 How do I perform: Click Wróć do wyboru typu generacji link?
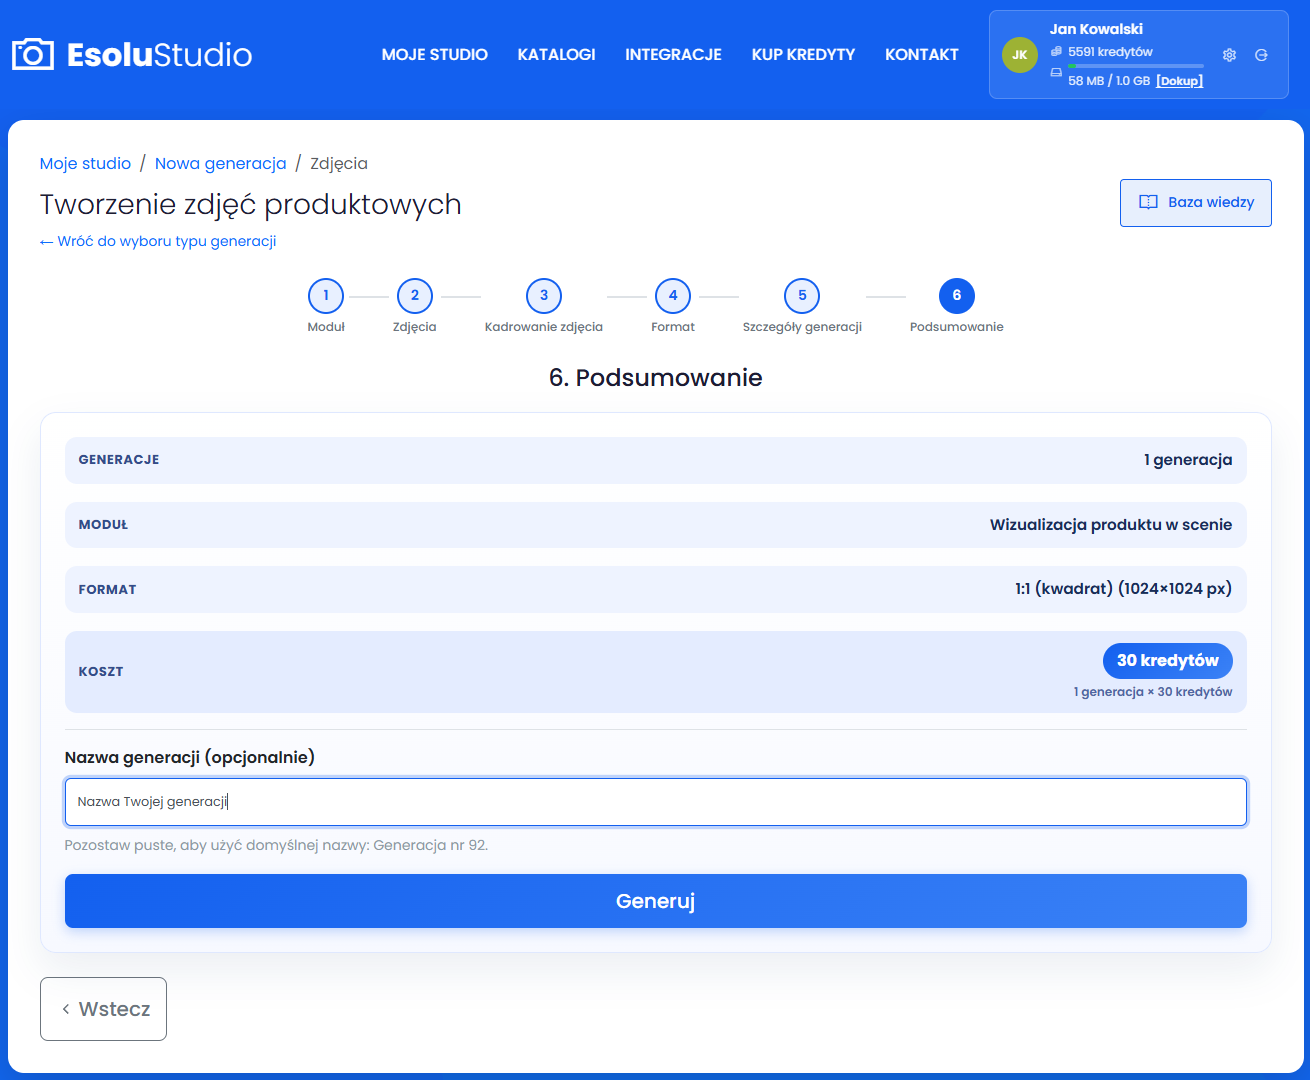point(158,241)
